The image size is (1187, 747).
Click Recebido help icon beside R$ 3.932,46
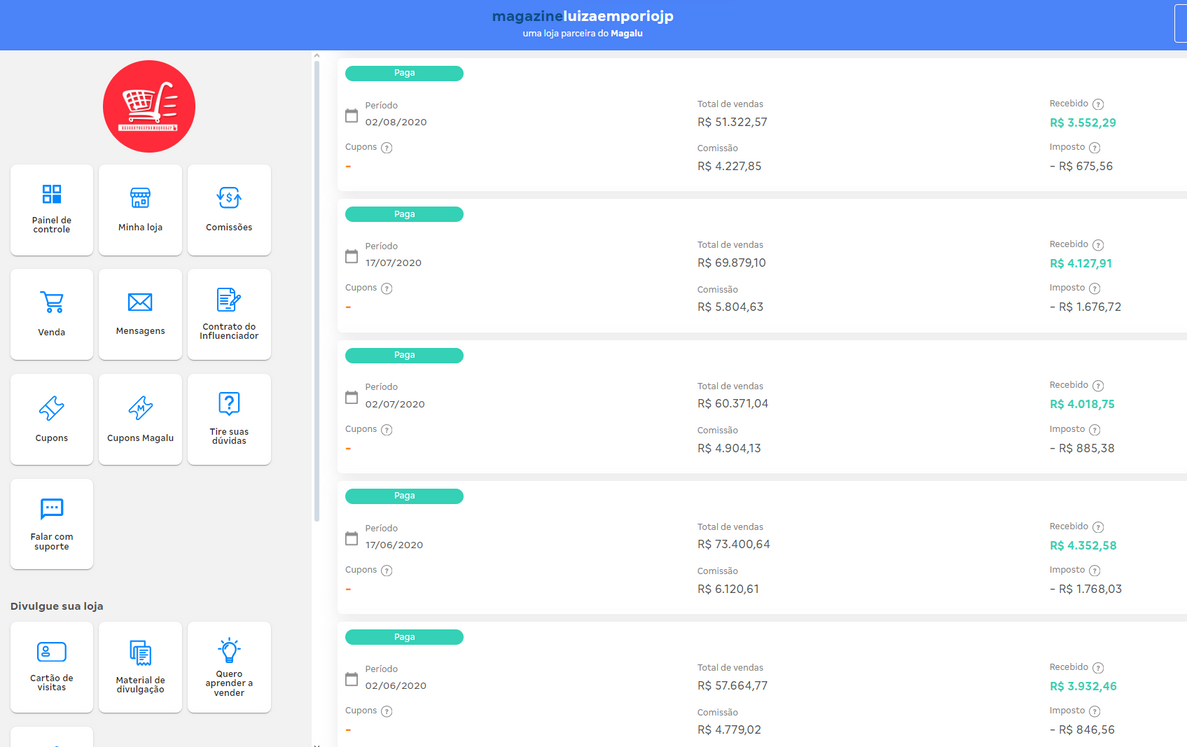[x=1098, y=668]
